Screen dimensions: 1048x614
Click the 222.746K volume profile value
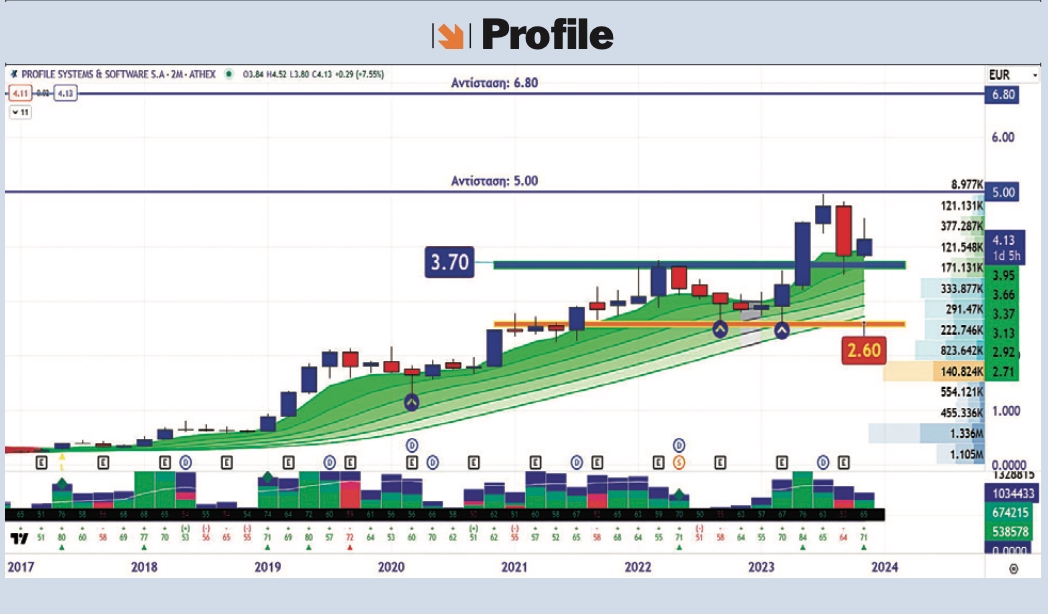click(x=962, y=330)
